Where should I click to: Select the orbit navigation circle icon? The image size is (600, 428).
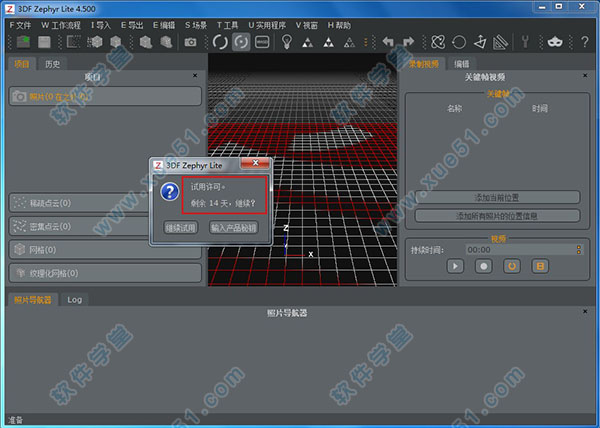pos(220,42)
